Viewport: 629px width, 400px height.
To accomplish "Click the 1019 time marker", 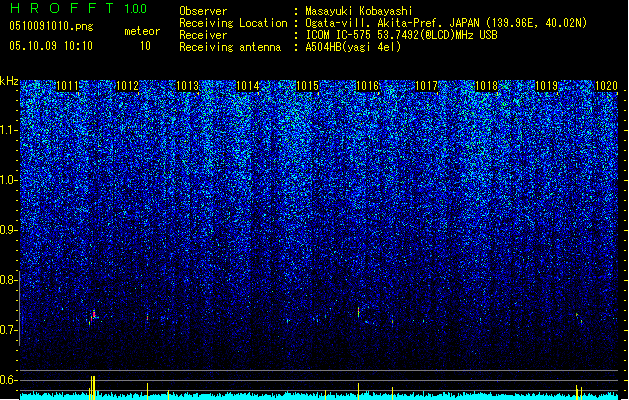I will [546, 86].
